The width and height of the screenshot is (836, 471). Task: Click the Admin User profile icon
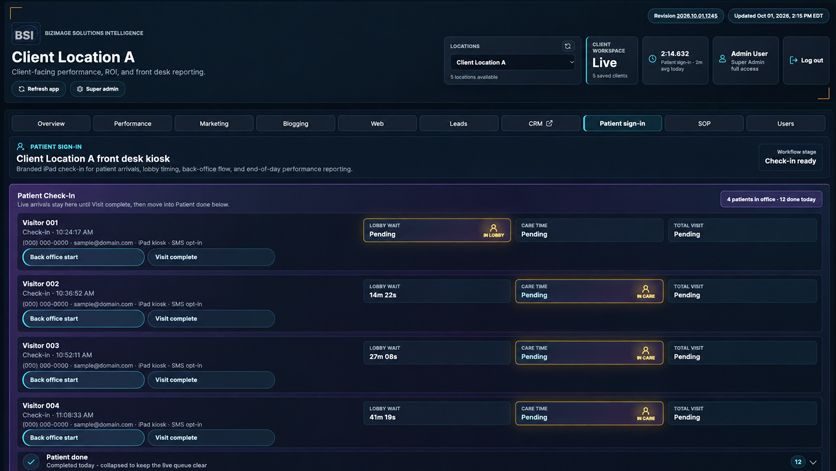point(722,59)
